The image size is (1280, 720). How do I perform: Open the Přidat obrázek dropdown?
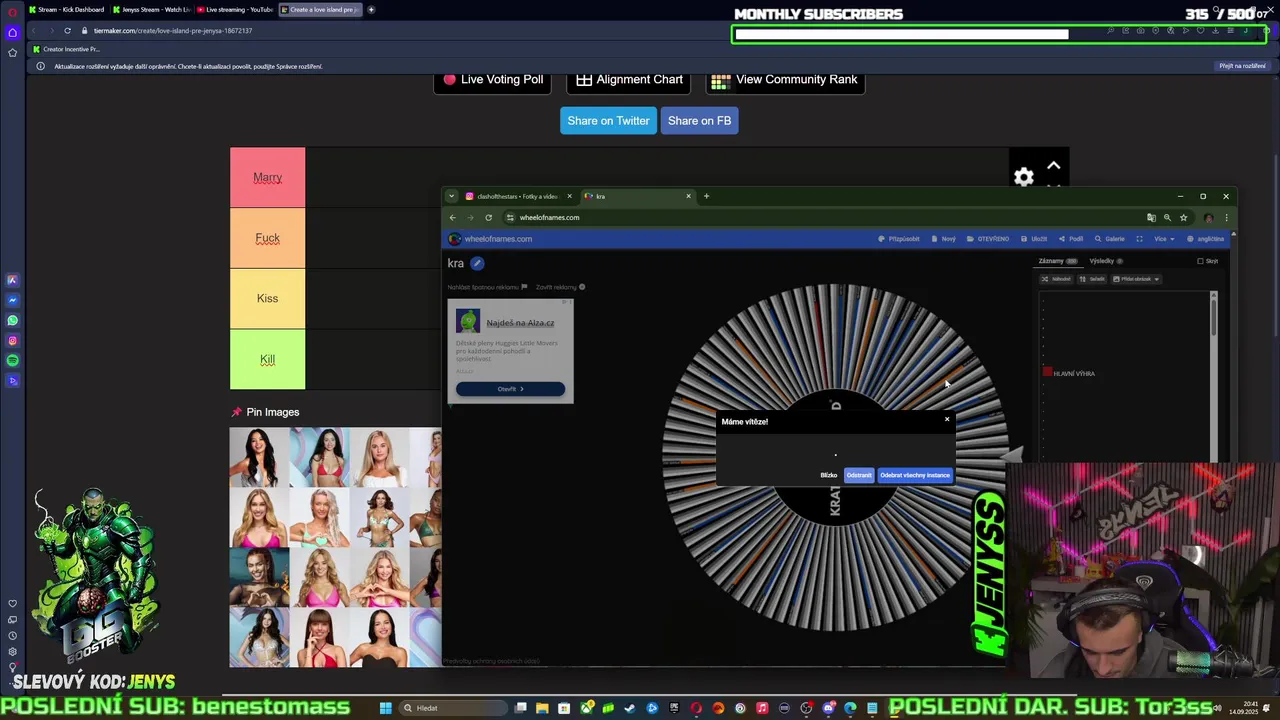point(1136,279)
